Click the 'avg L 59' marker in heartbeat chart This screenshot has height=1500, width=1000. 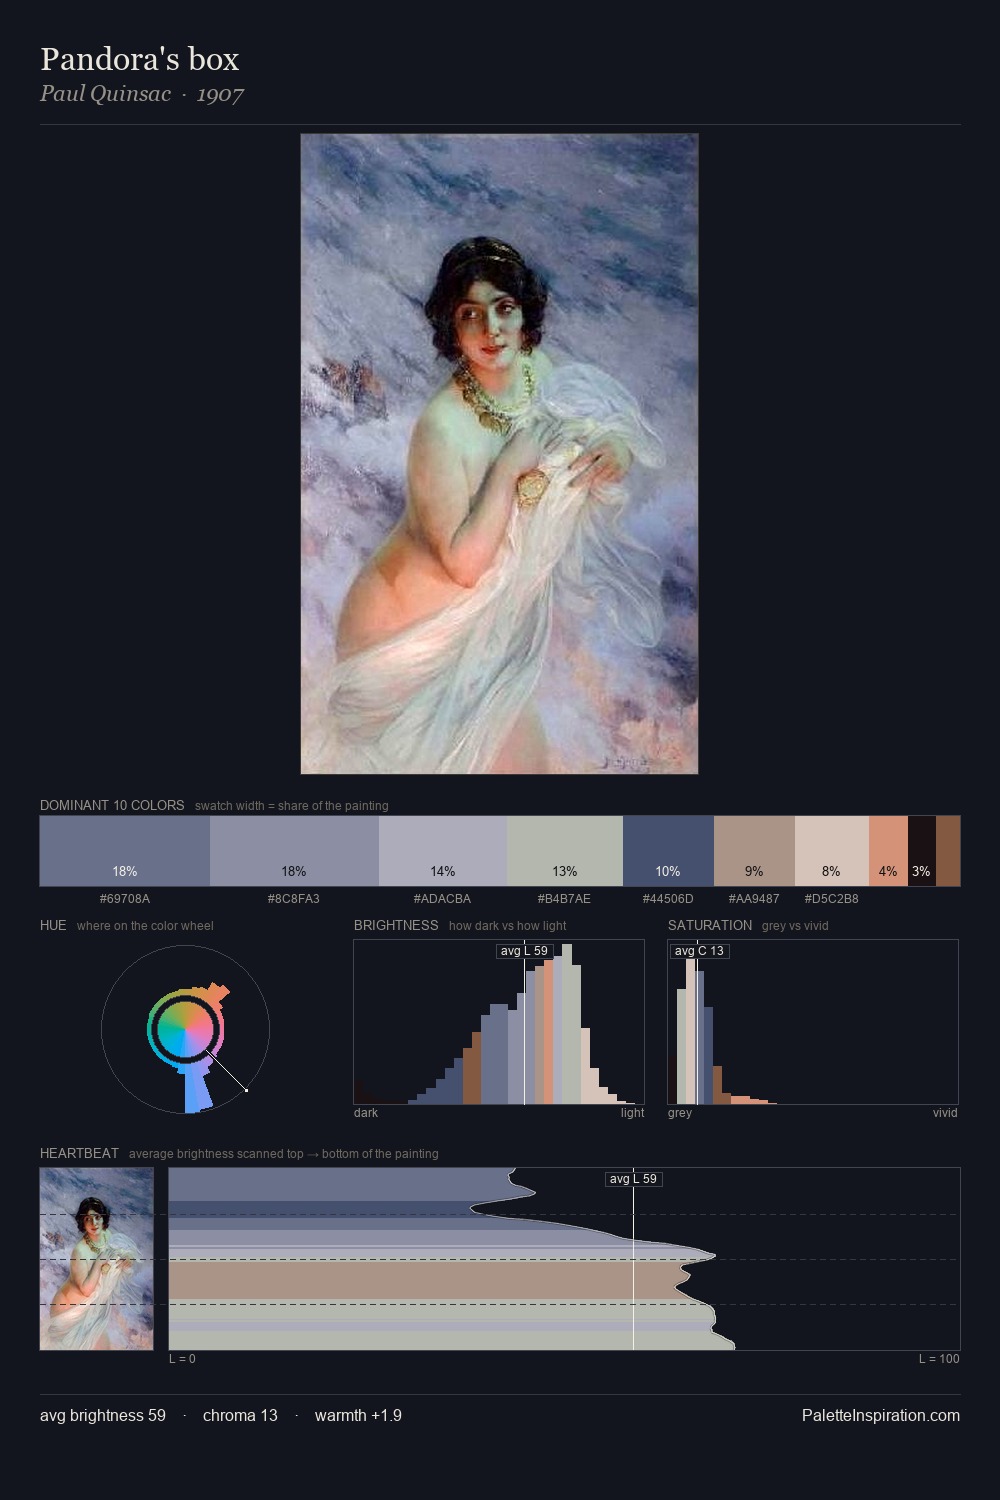(634, 1179)
